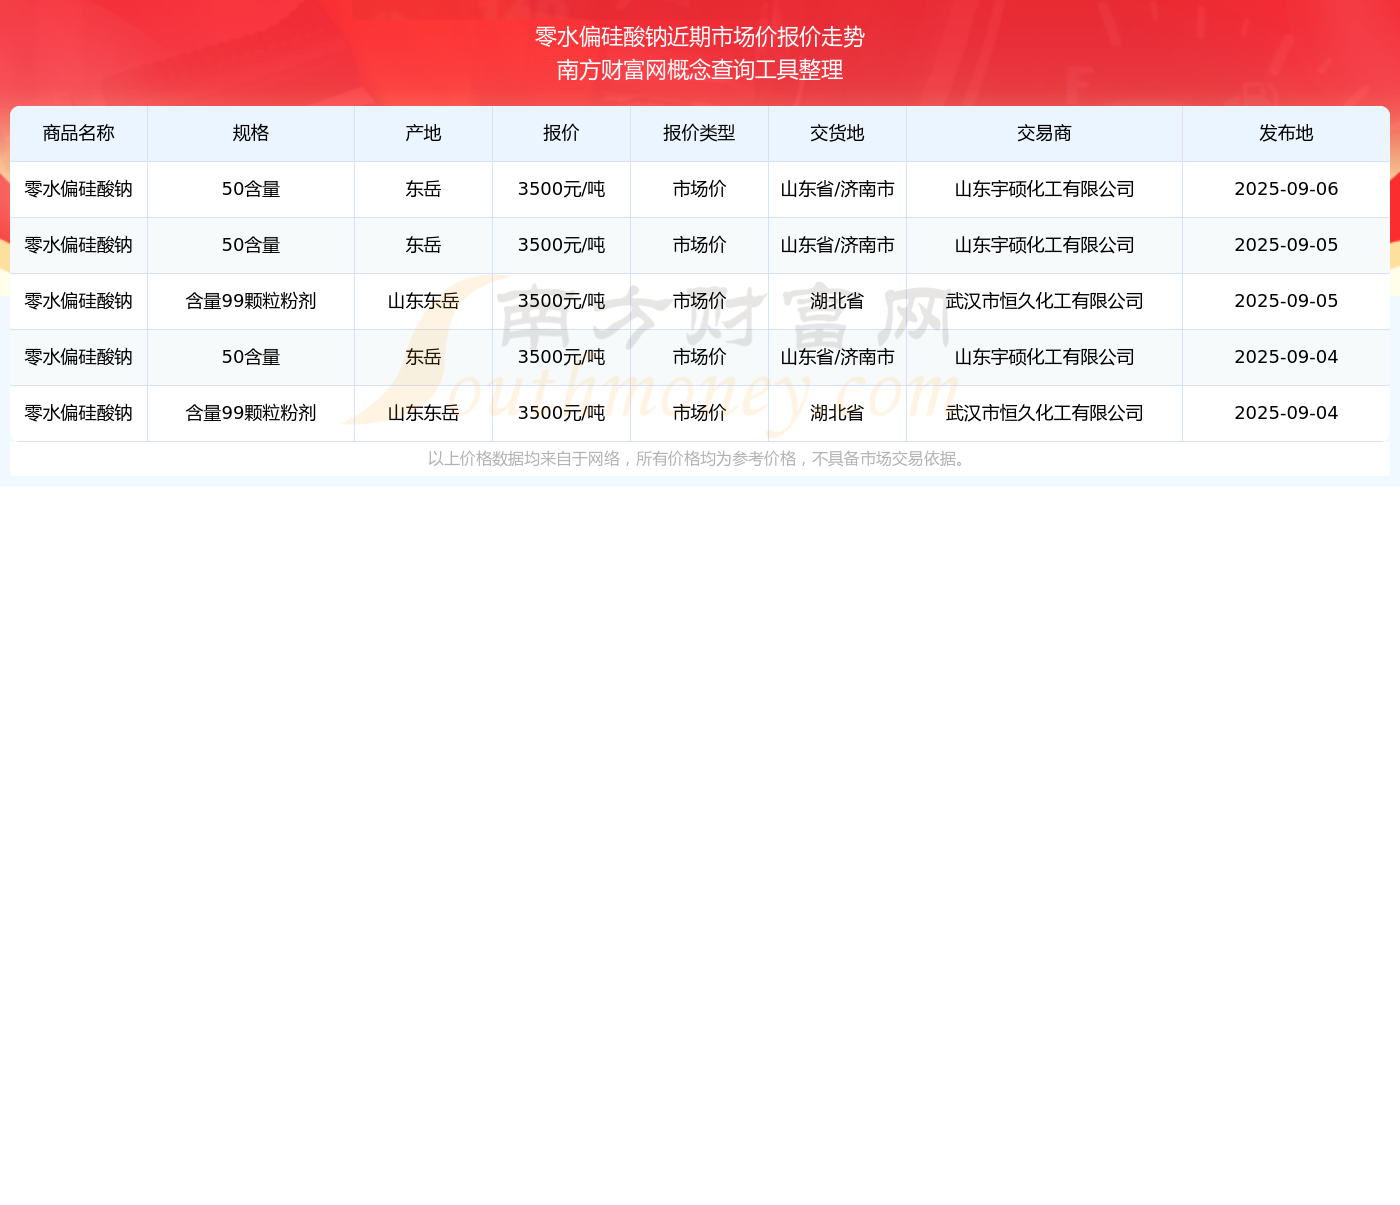Select '山东宇硕化工有限公司' in the 2025-09-04 row

click(x=1045, y=357)
